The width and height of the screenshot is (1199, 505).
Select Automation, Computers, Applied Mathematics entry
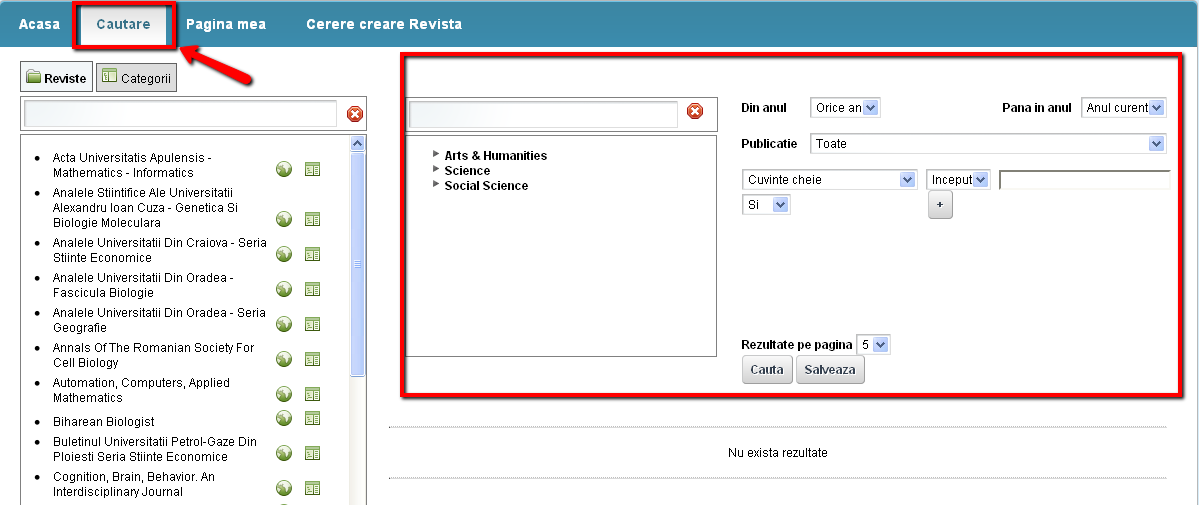141,390
